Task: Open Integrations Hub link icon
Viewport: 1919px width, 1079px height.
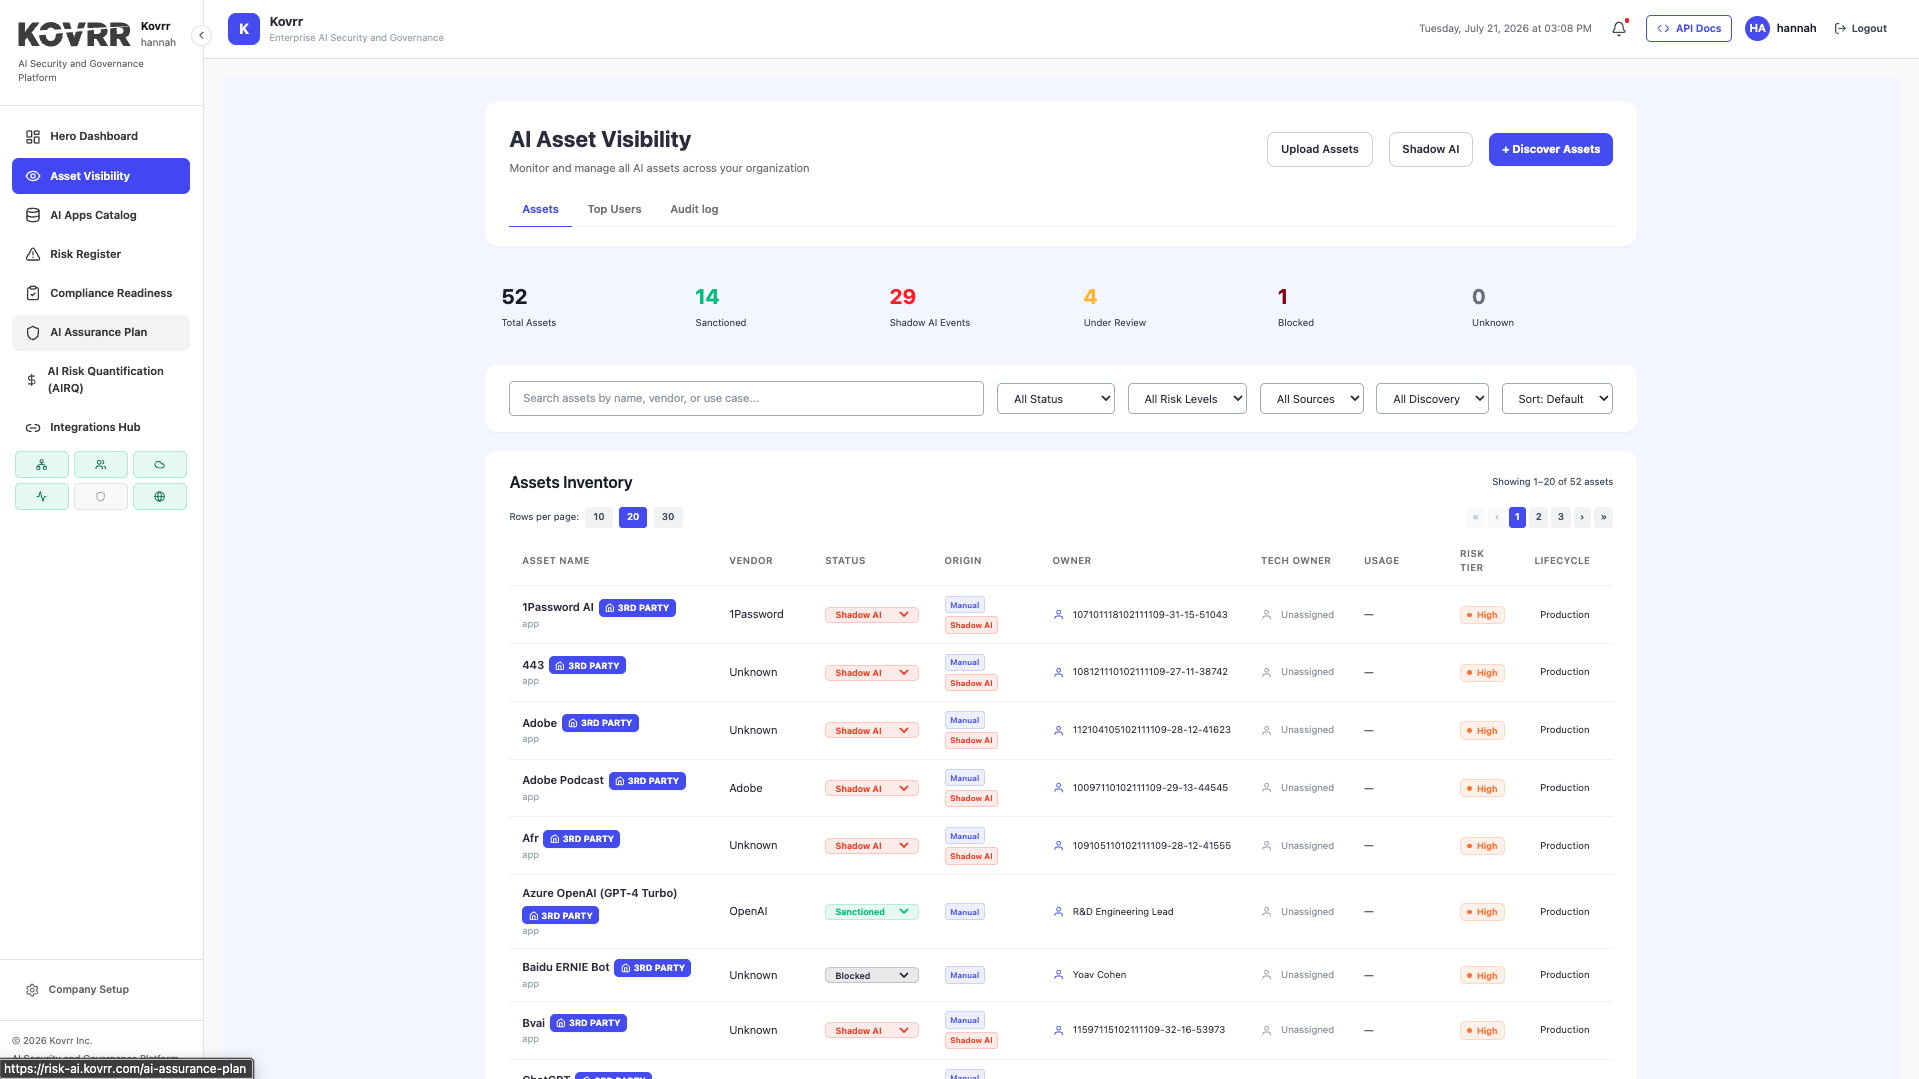Action: tap(33, 427)
